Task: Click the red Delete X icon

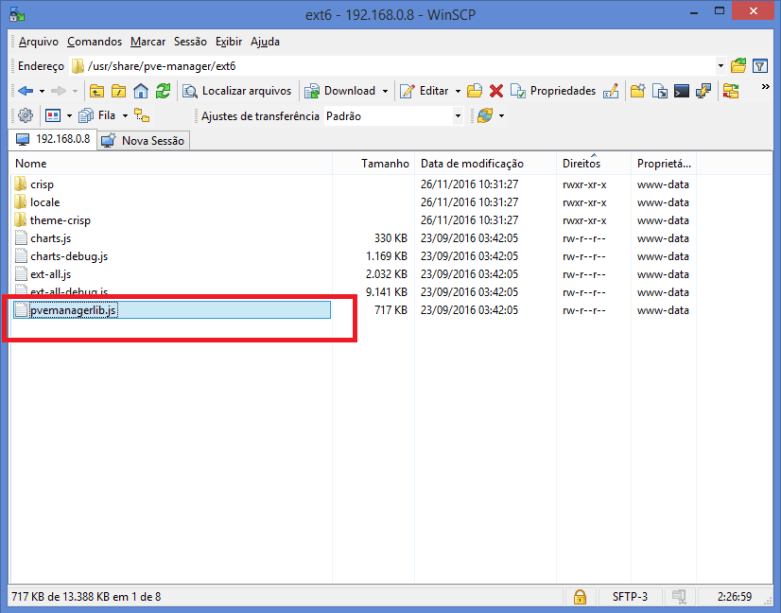Action: pyautogui.click(x=496, y=91)
